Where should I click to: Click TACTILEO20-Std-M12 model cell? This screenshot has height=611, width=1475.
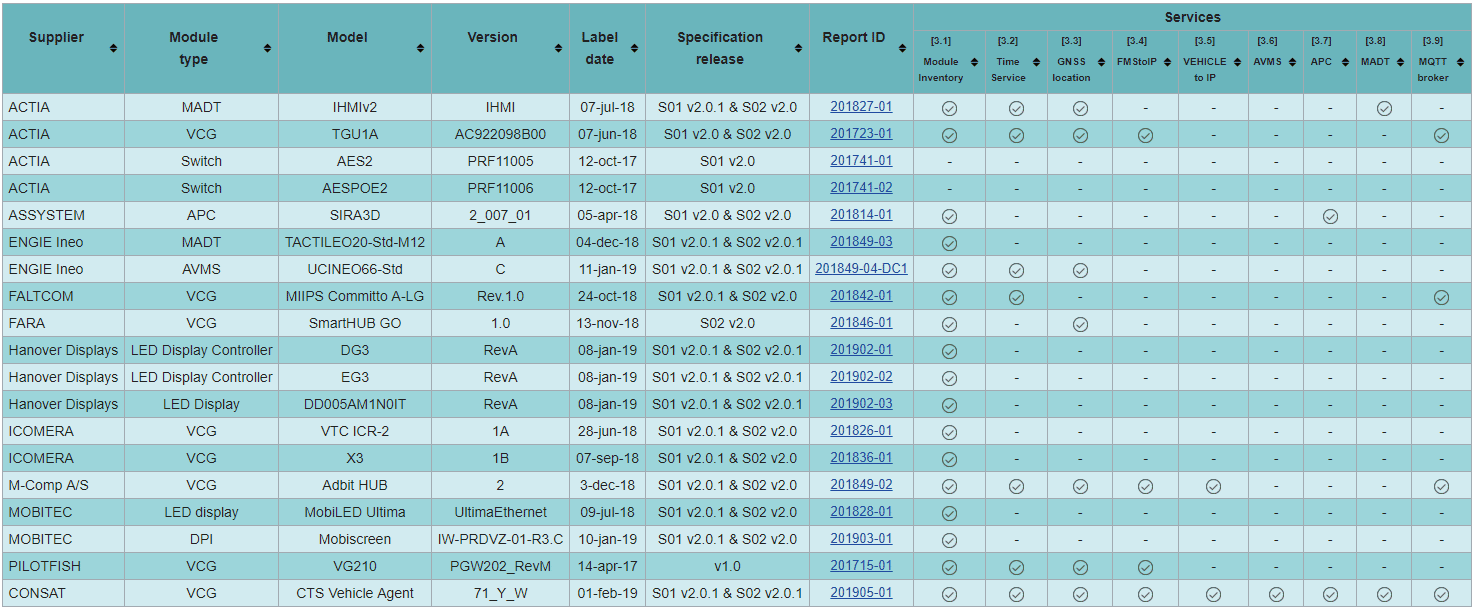[x=355, y=242]
